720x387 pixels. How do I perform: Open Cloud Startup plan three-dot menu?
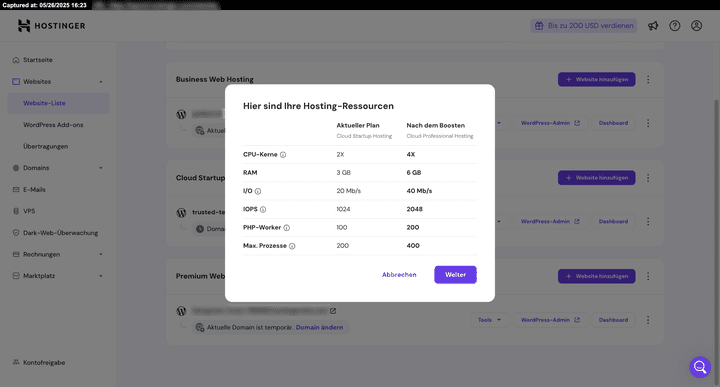coord(648,178)
